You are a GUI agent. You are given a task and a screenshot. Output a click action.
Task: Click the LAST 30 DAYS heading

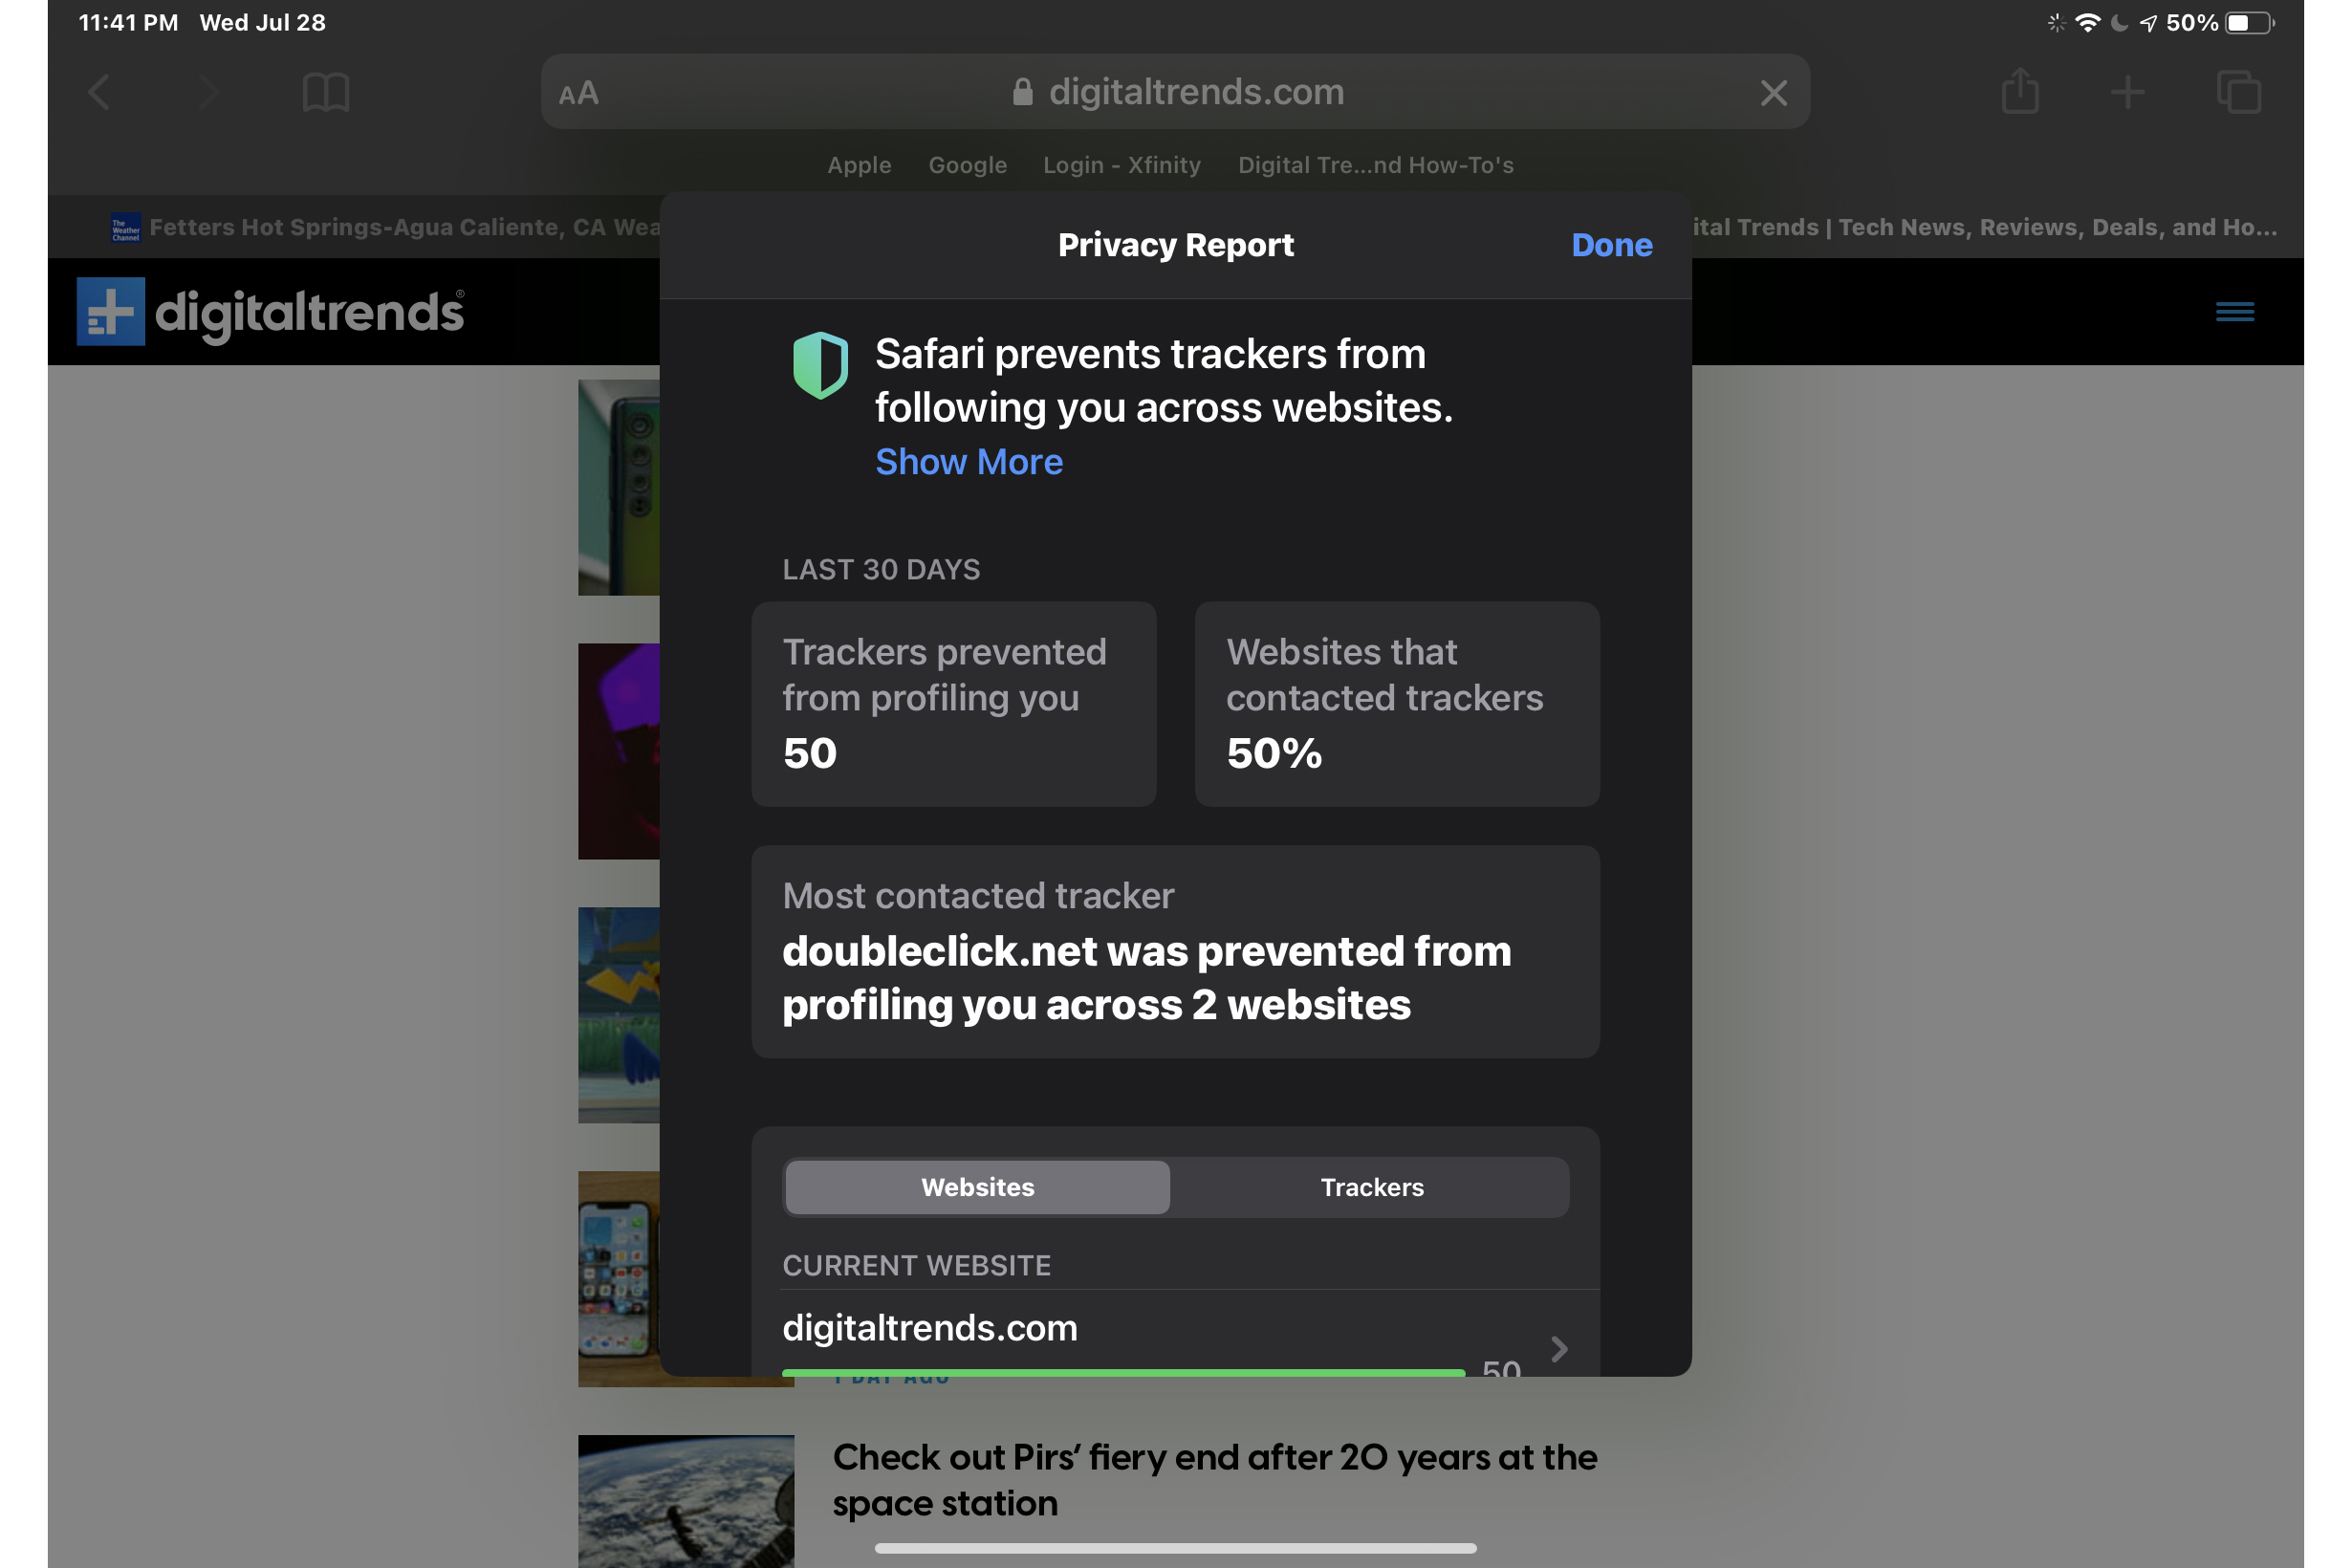(880, 569)
